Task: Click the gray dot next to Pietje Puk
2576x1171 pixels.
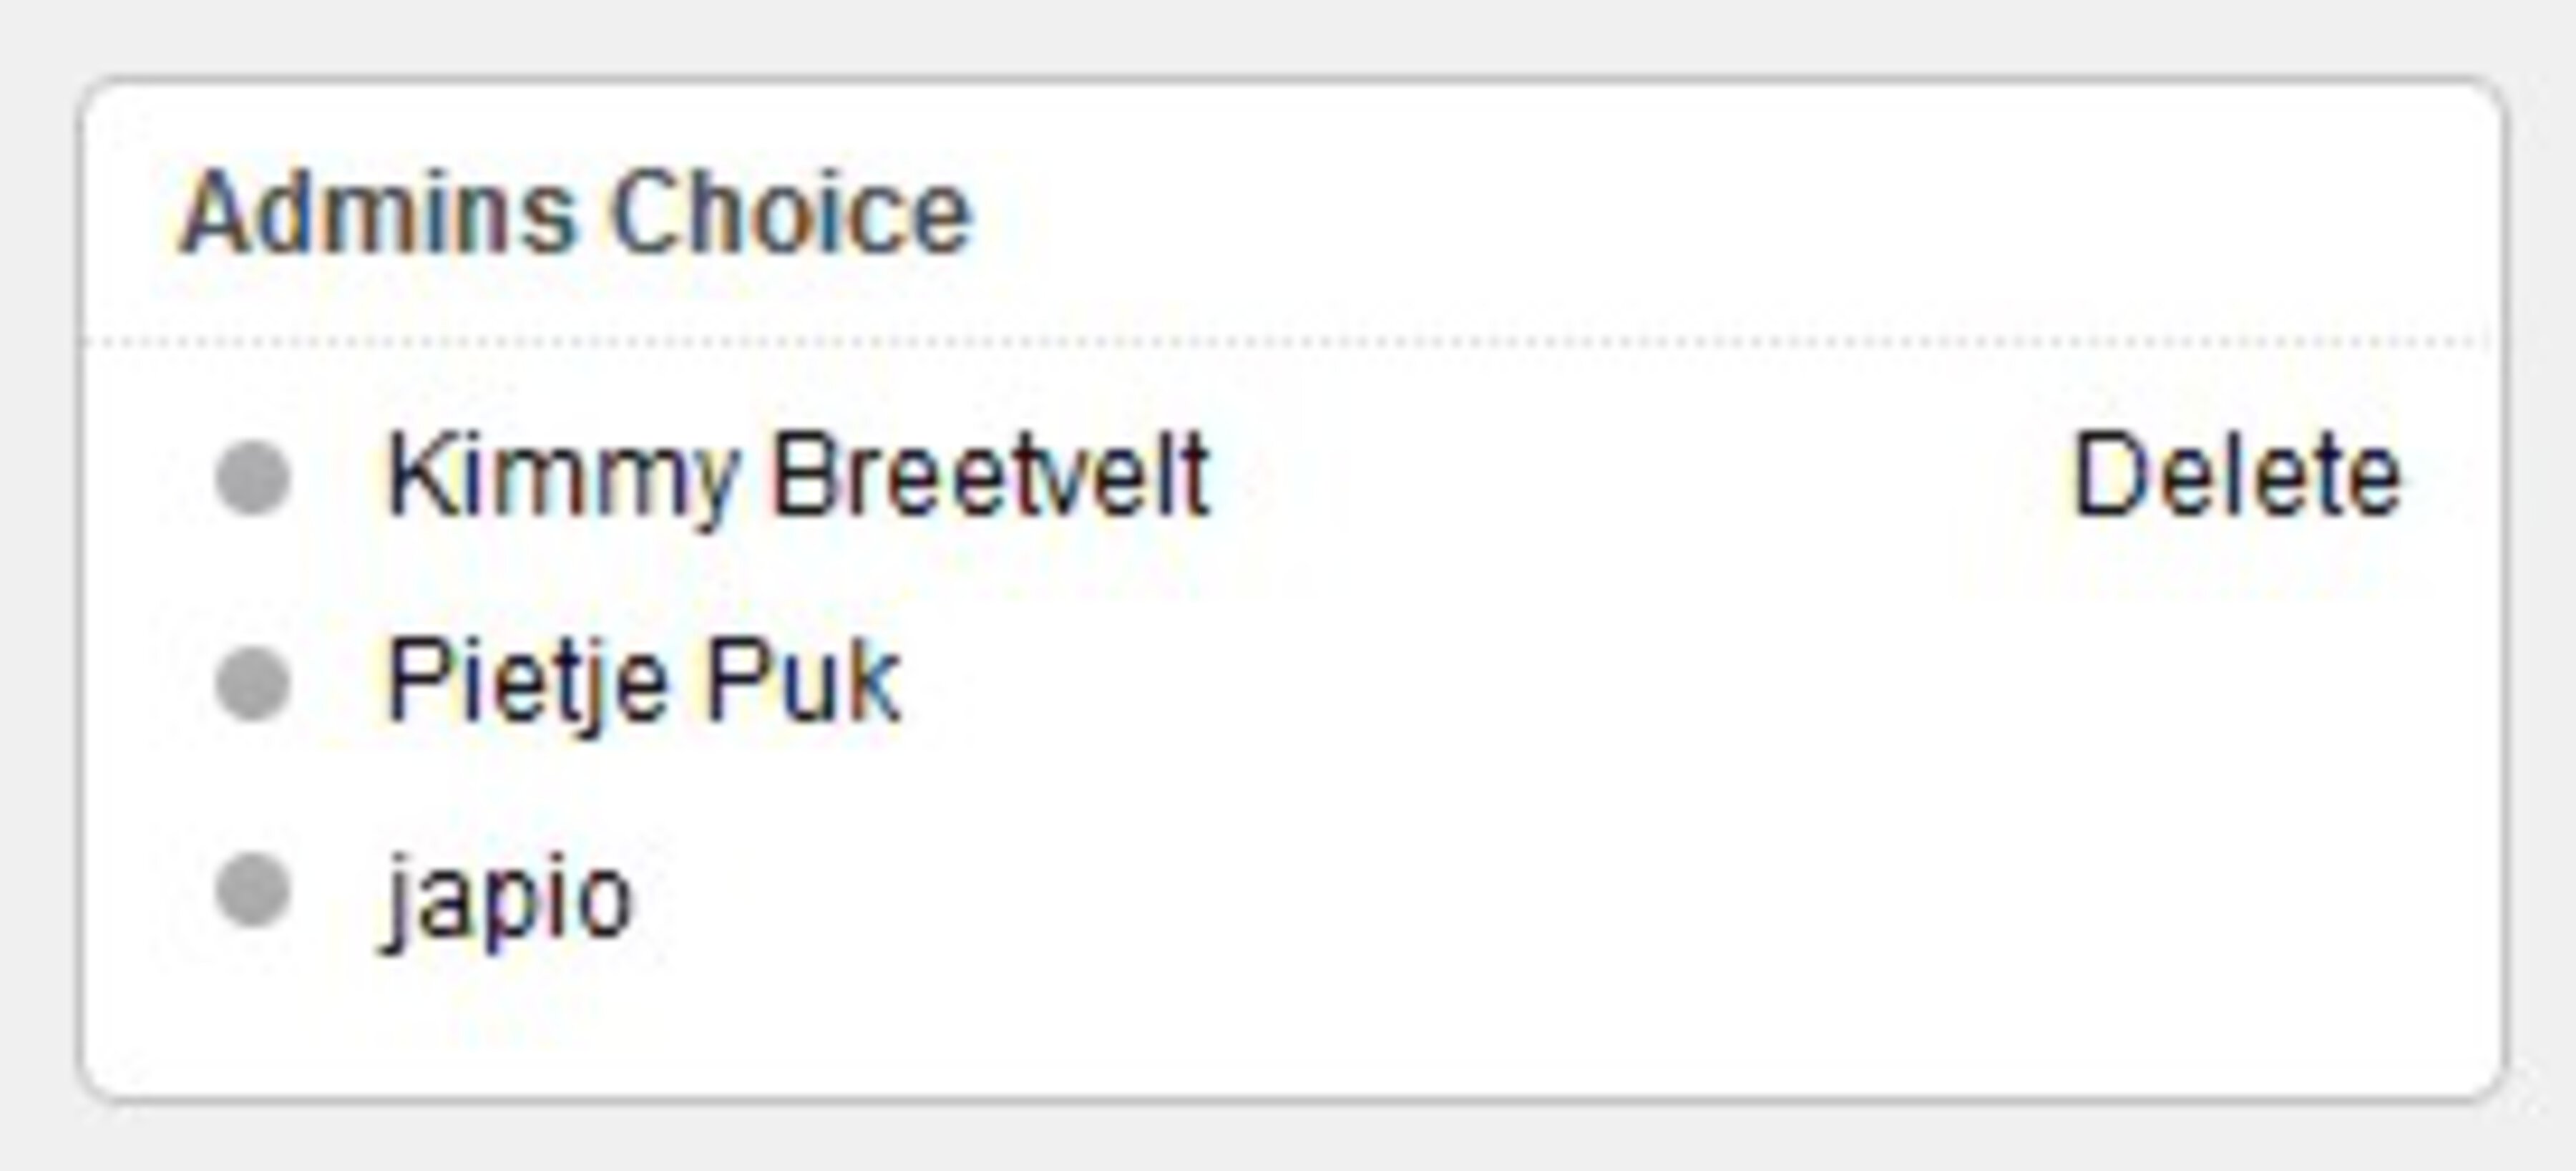Action: (x=253, y=684)
